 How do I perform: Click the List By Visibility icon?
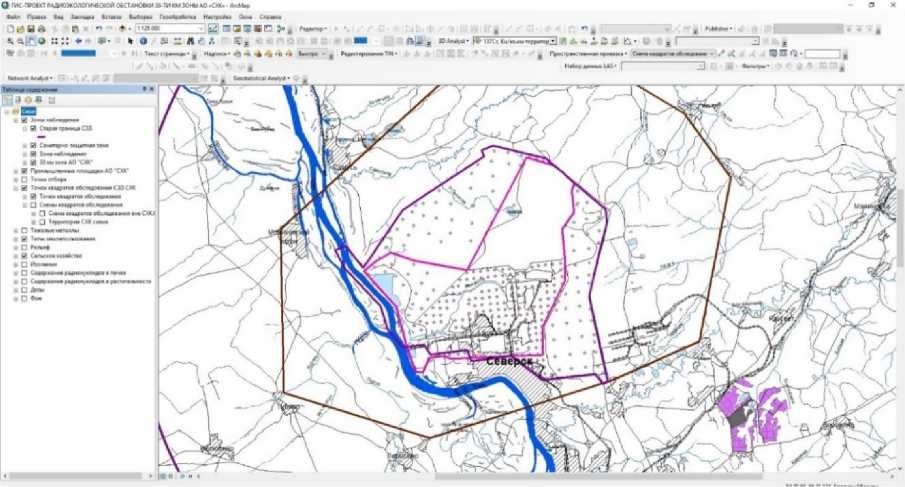(x=28, y=100)
